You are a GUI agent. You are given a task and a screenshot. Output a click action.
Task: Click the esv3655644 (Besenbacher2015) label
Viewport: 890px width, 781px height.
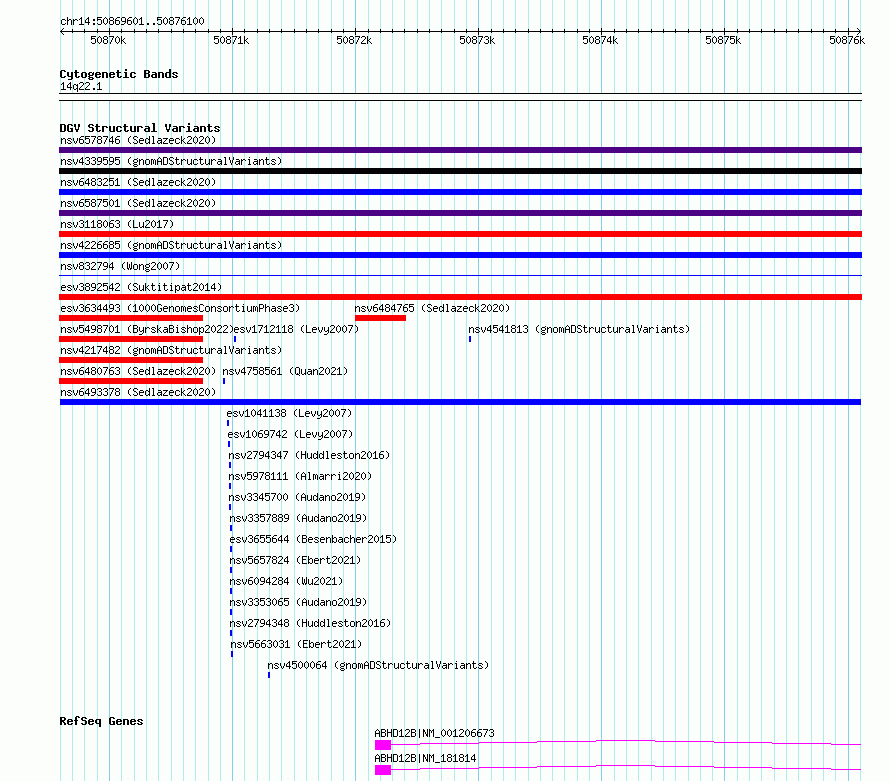[313, 539]
